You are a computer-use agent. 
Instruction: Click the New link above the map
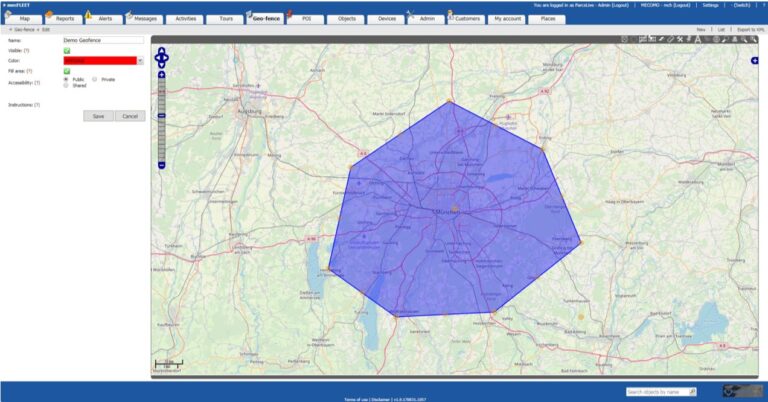(701, 29)
